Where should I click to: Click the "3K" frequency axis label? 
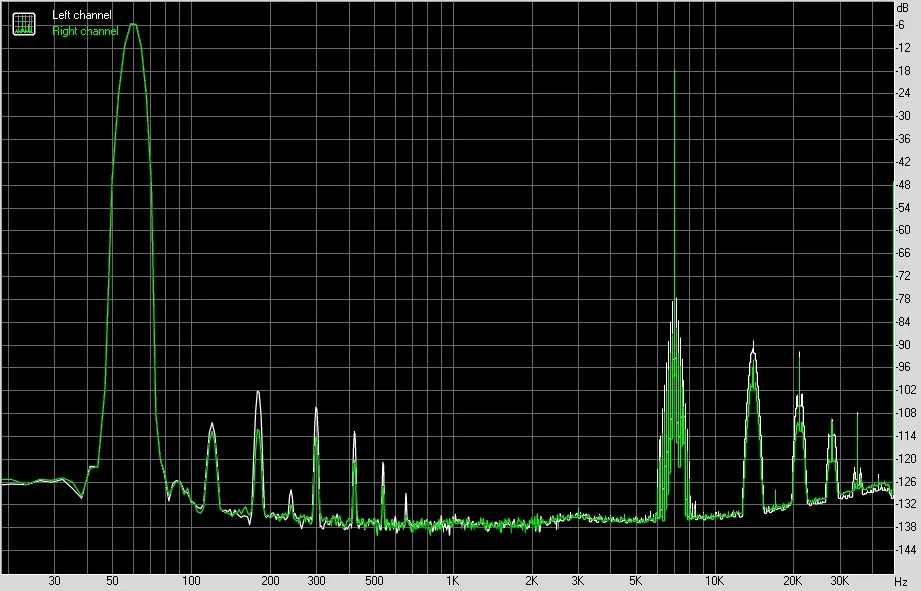577,581
